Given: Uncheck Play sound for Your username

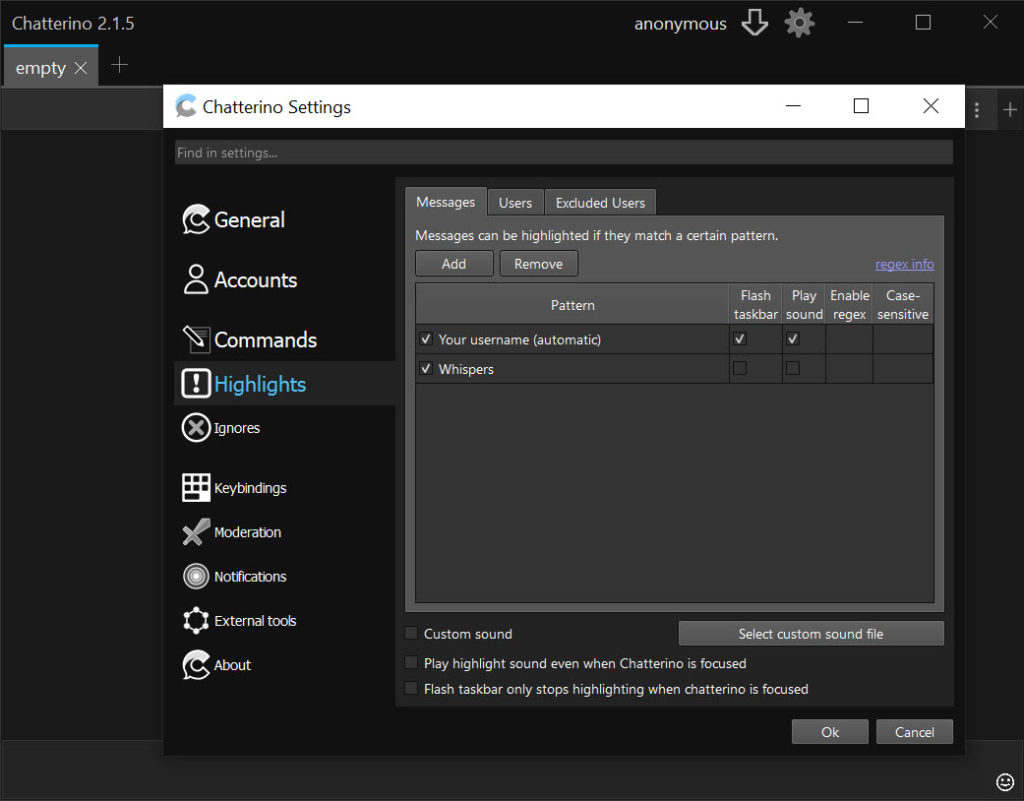Looking at the screenshot, I should [x=792, y=339].
